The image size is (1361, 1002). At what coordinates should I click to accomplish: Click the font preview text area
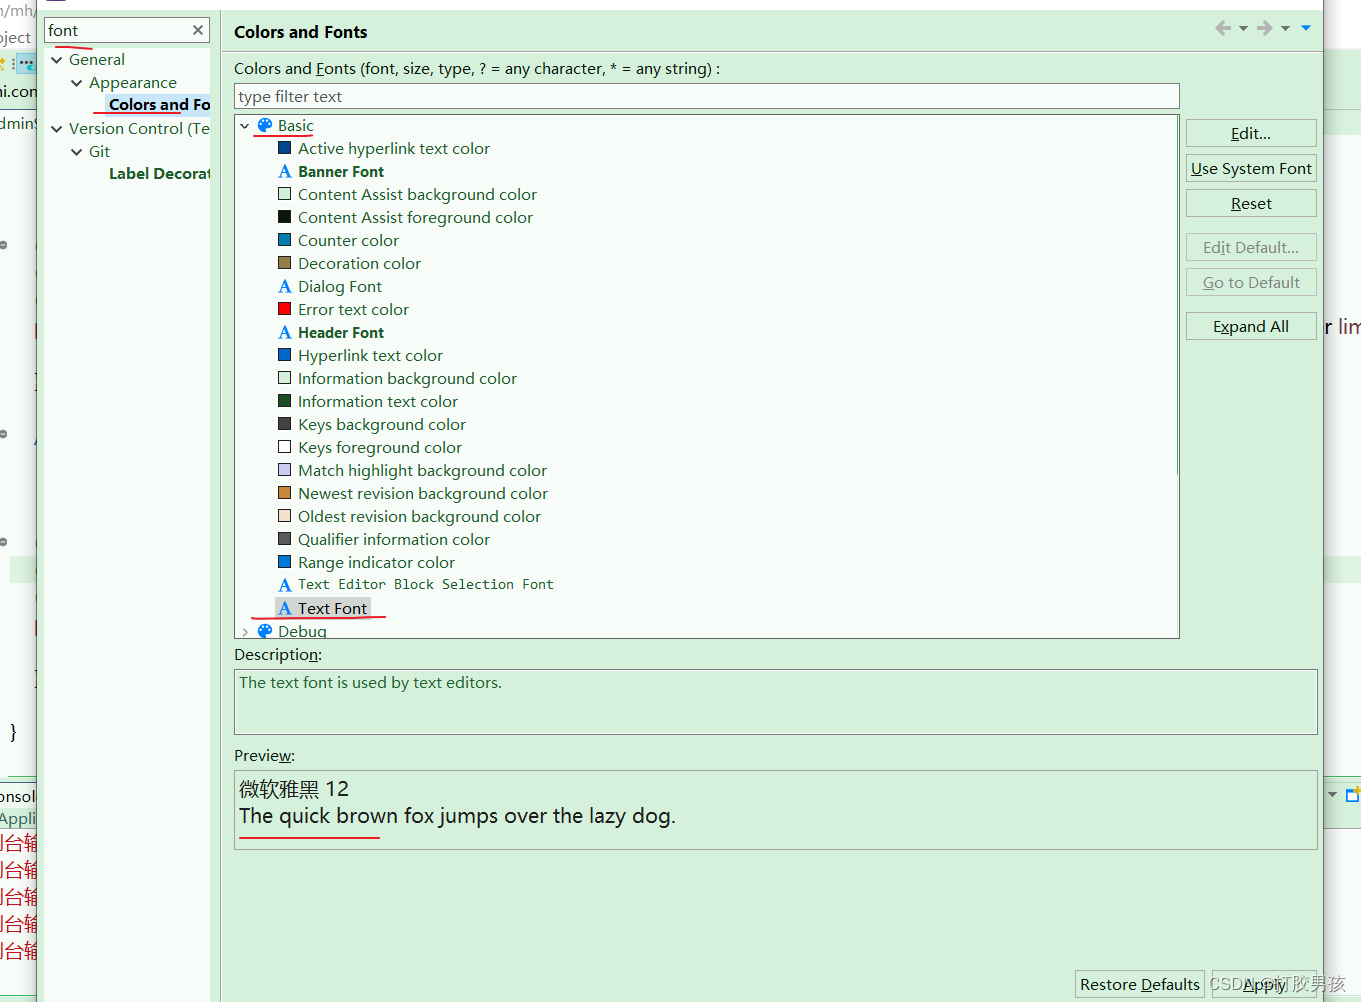[775, 810]
